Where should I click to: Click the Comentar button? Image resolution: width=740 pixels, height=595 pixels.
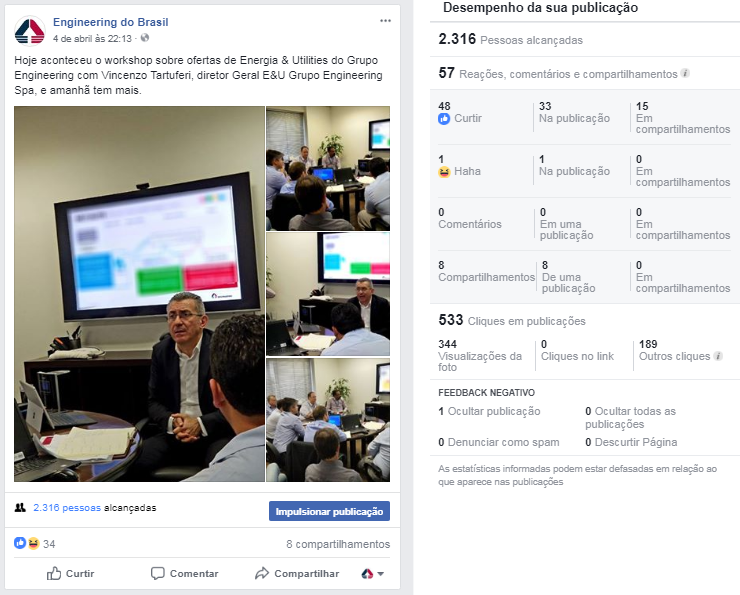tap(185, 573)
